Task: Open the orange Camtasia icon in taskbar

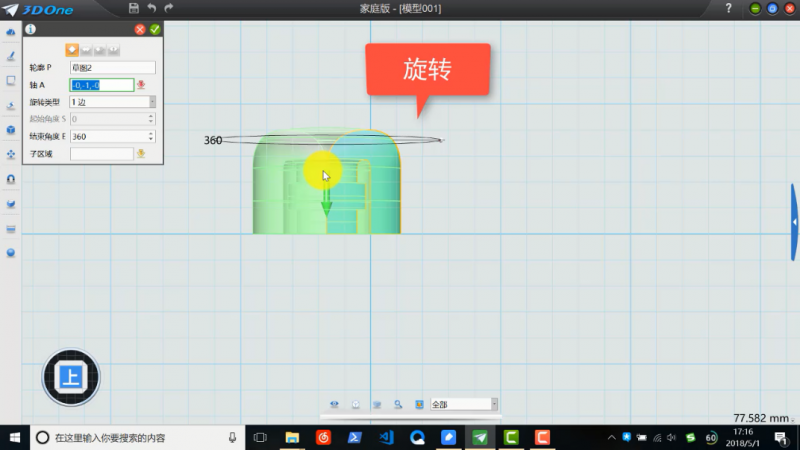Action: 542,438
